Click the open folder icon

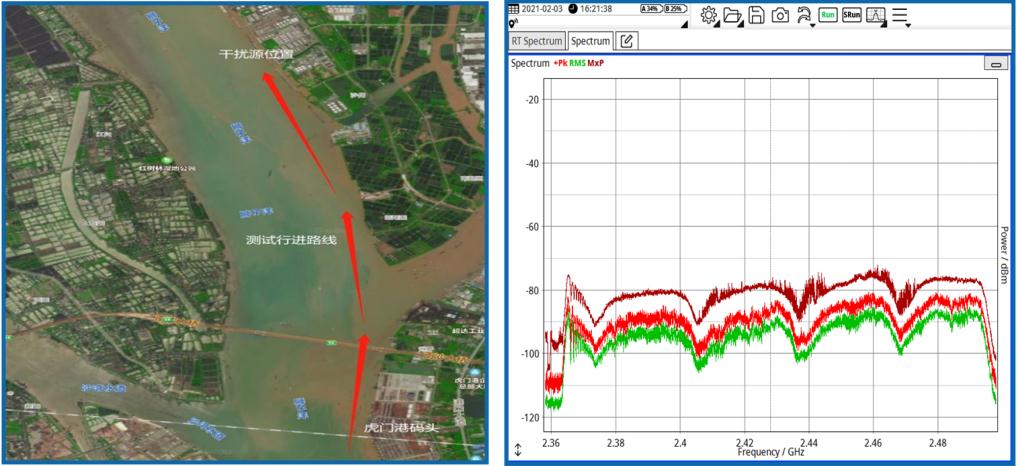pyautogui.click(x=733, y=15)
